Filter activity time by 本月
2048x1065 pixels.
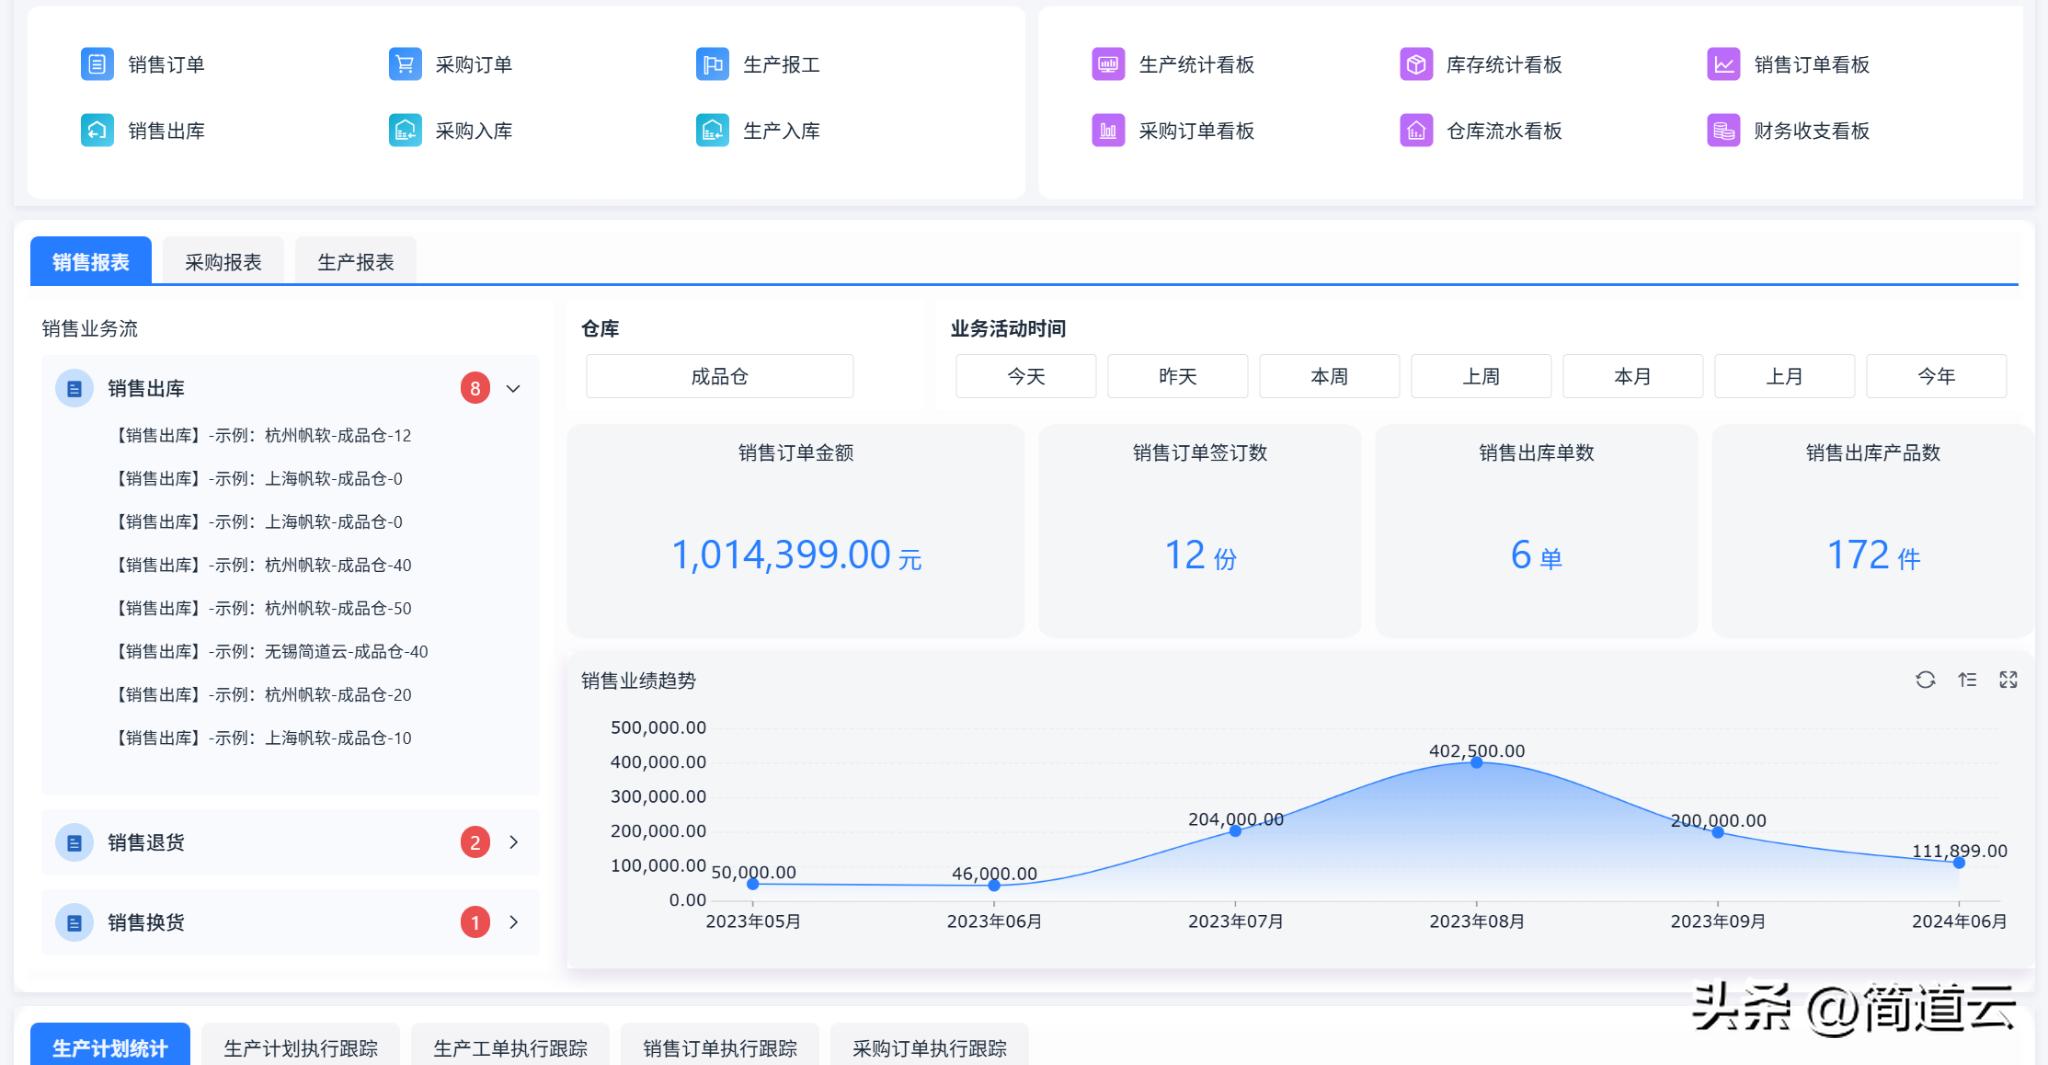pos(1633,376)
